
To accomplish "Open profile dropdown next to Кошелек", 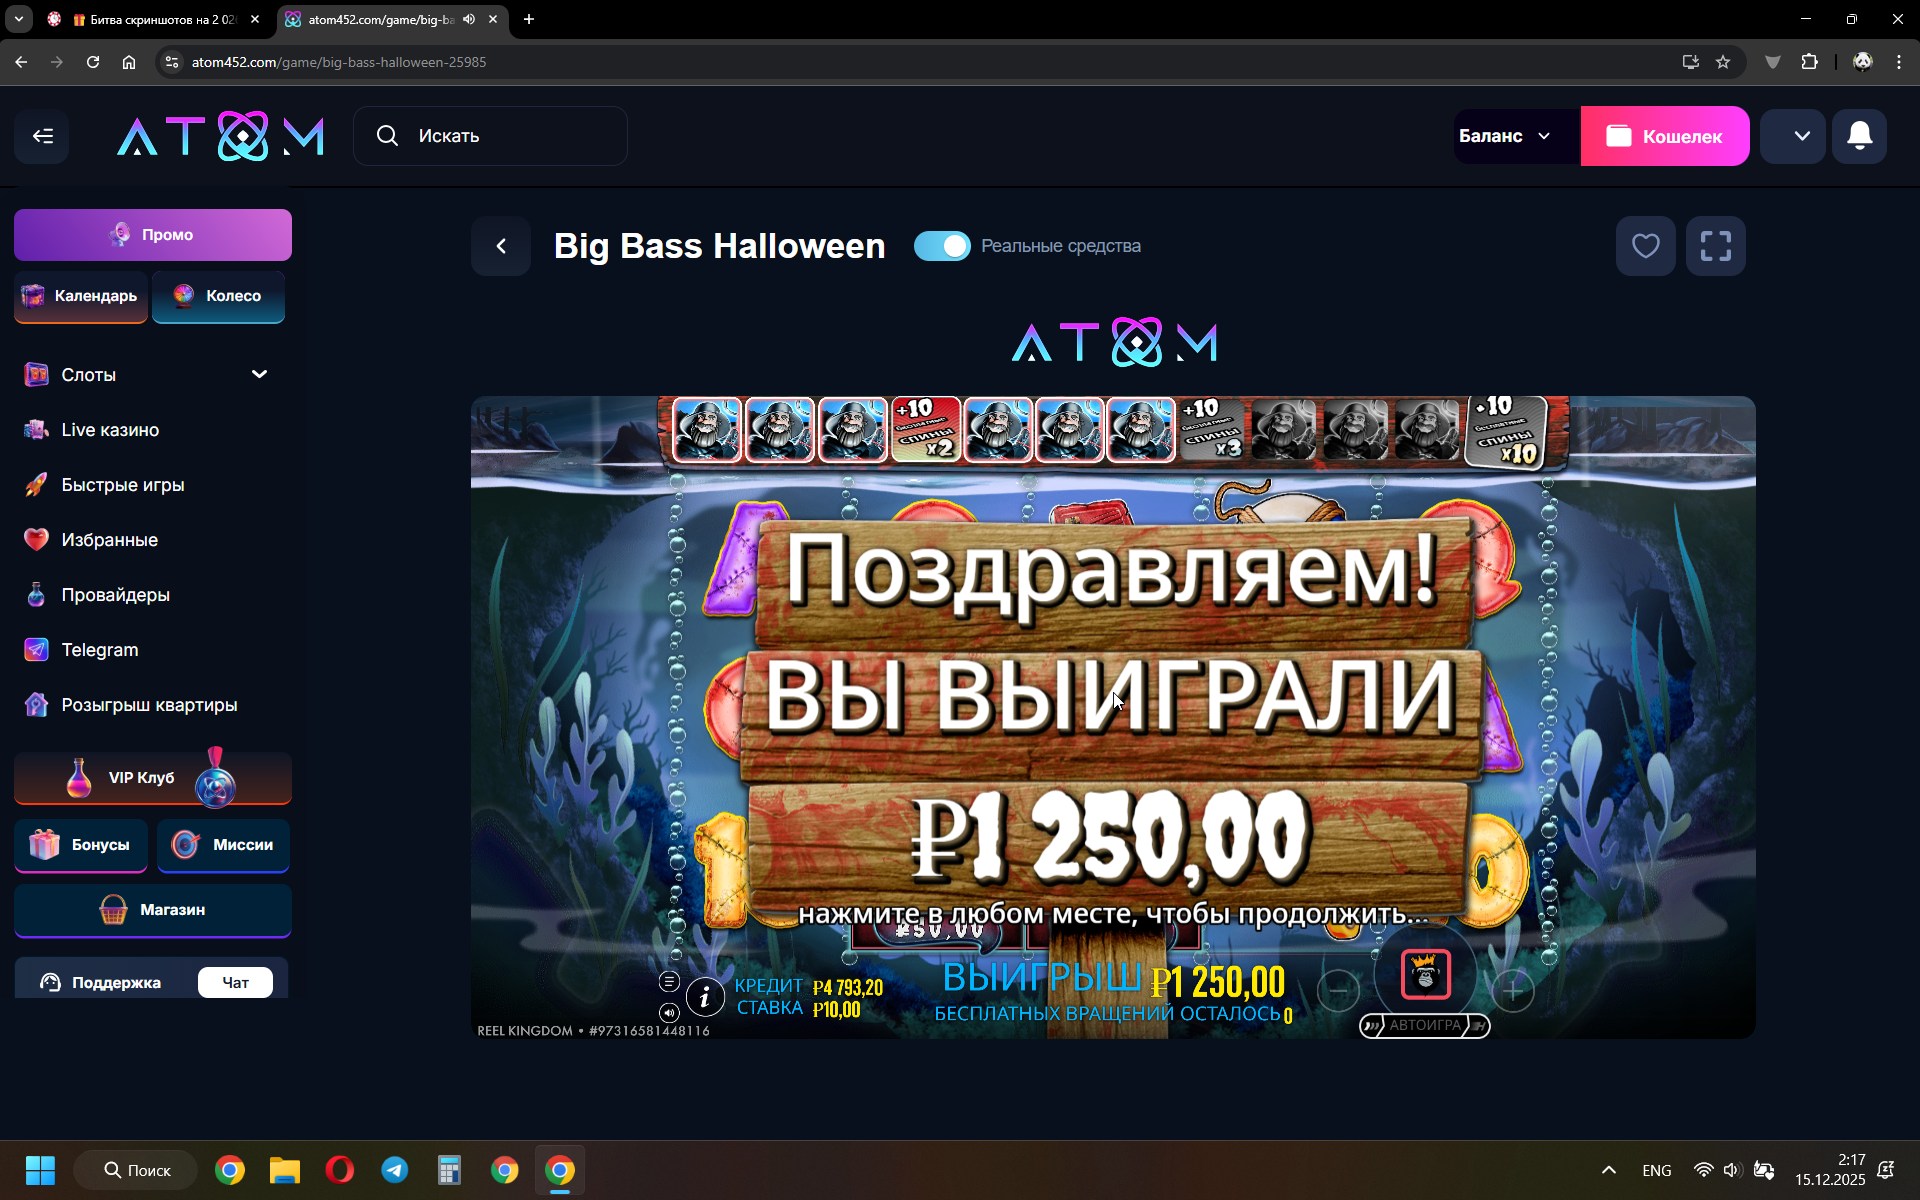I will 1801,136.
